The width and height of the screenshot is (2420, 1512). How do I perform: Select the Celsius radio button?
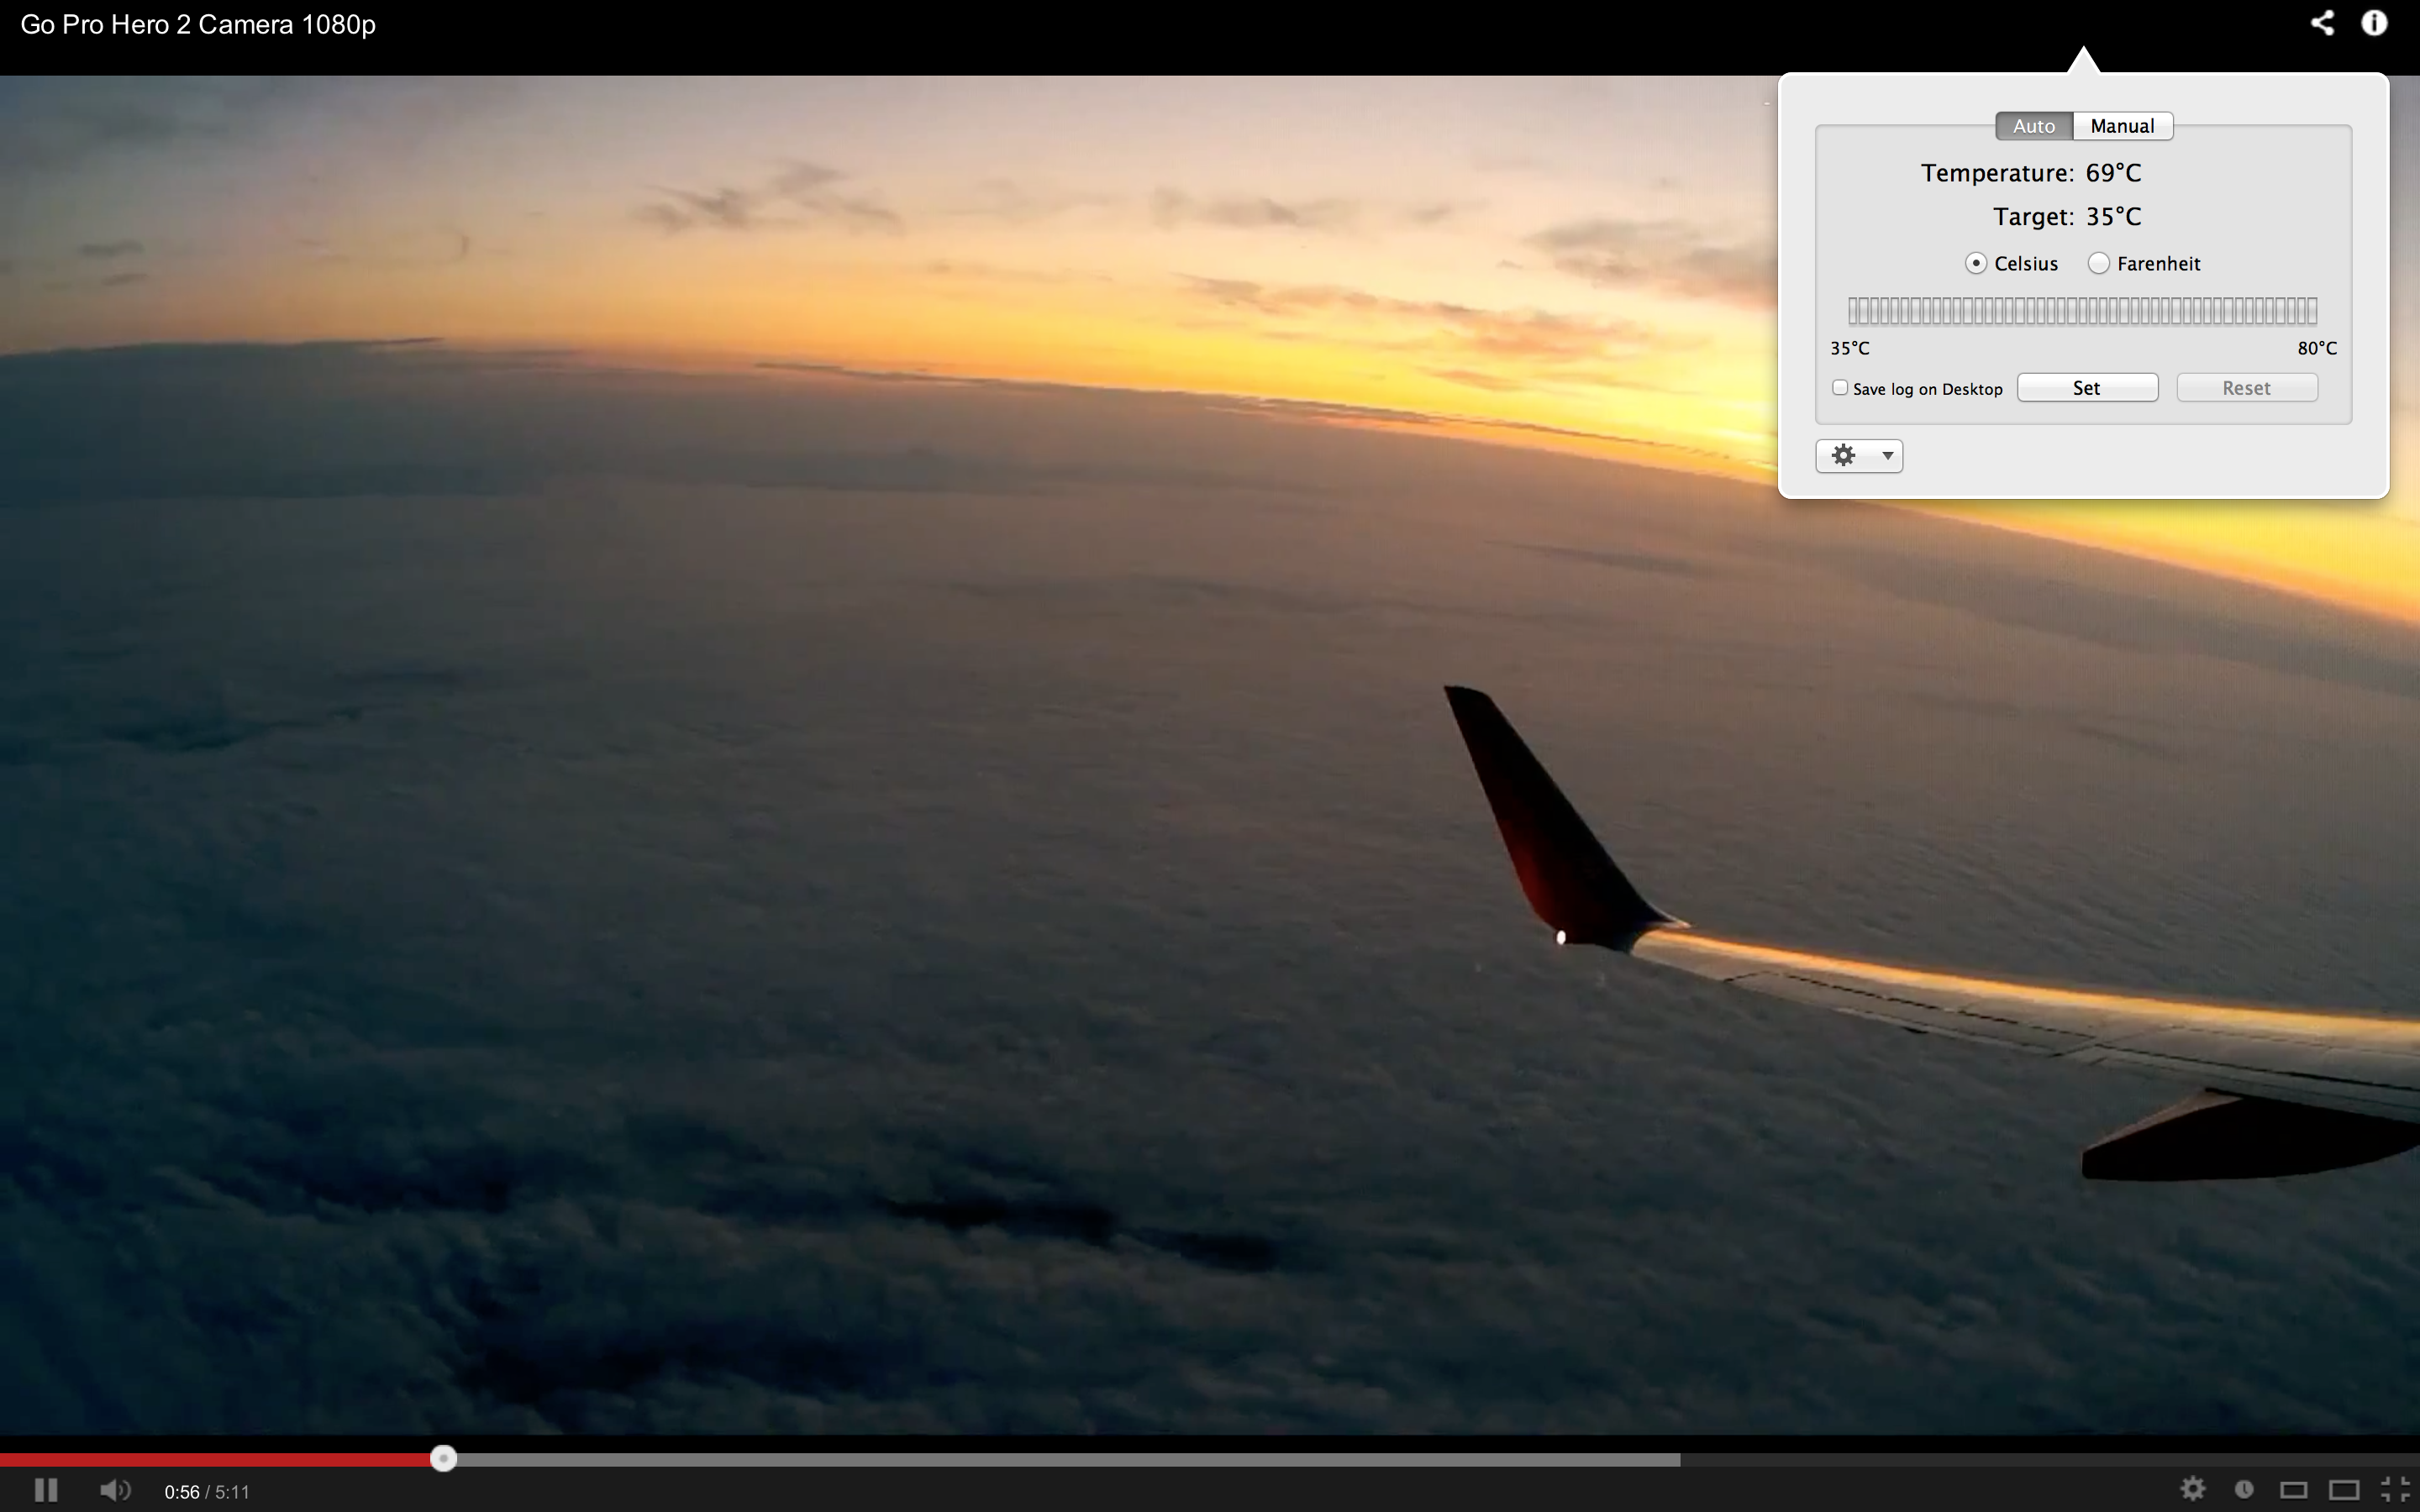click(1976, 263)
